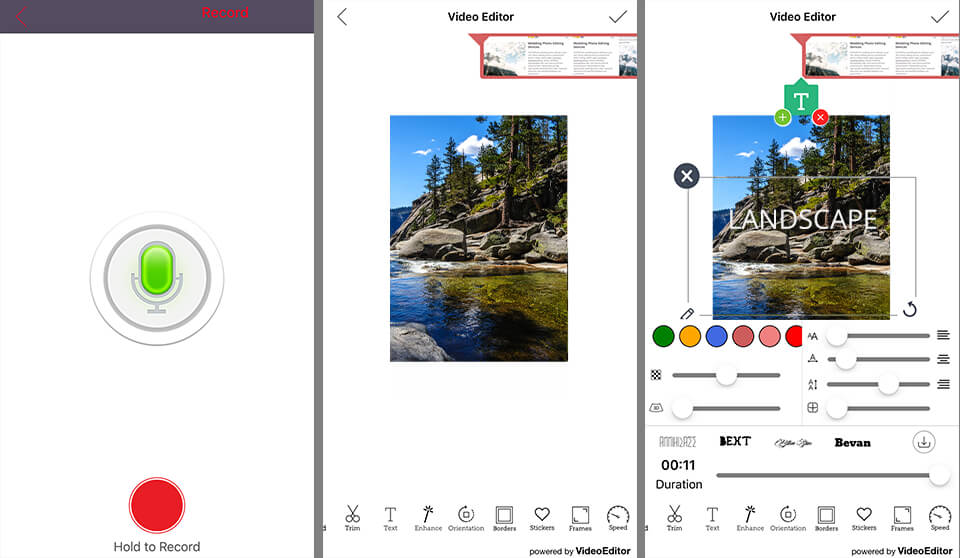Adjust the line spacing slider beside the A-arrow icon
This screenshot has height=558, width=960.
pyautogui.click(x=878, y=384)
